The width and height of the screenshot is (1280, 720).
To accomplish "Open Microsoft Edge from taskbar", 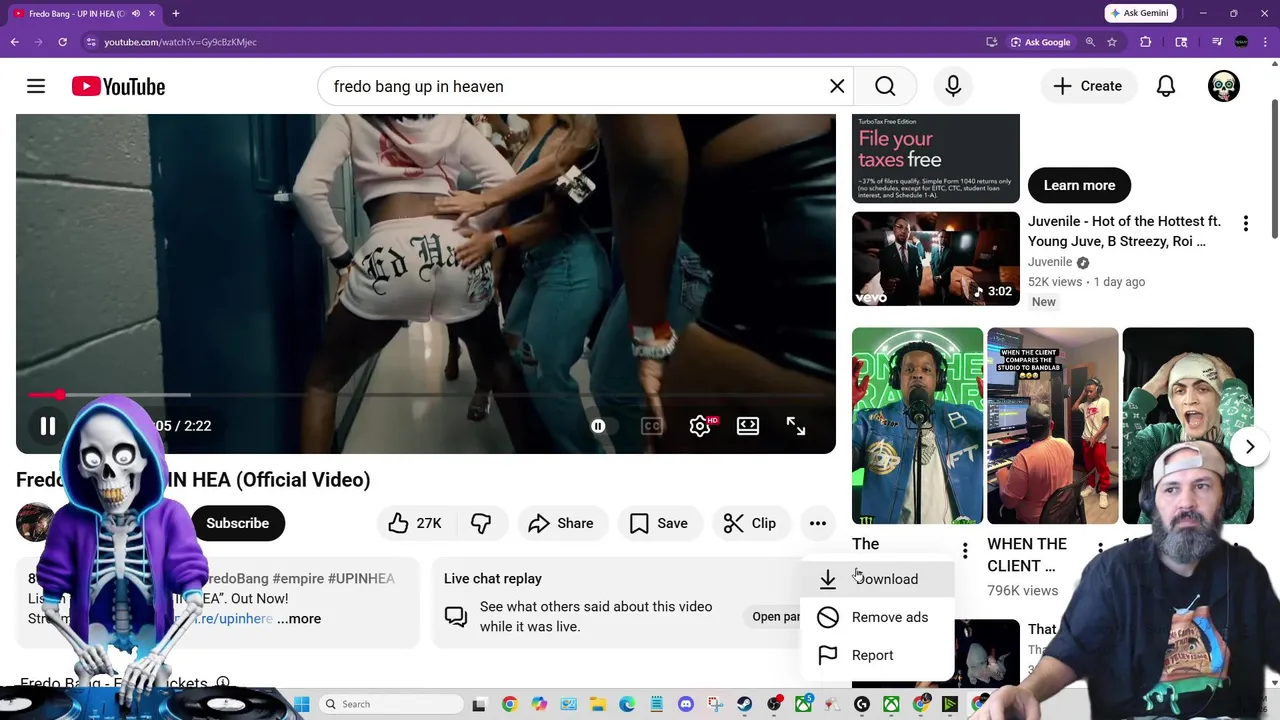I will [627, 704].
